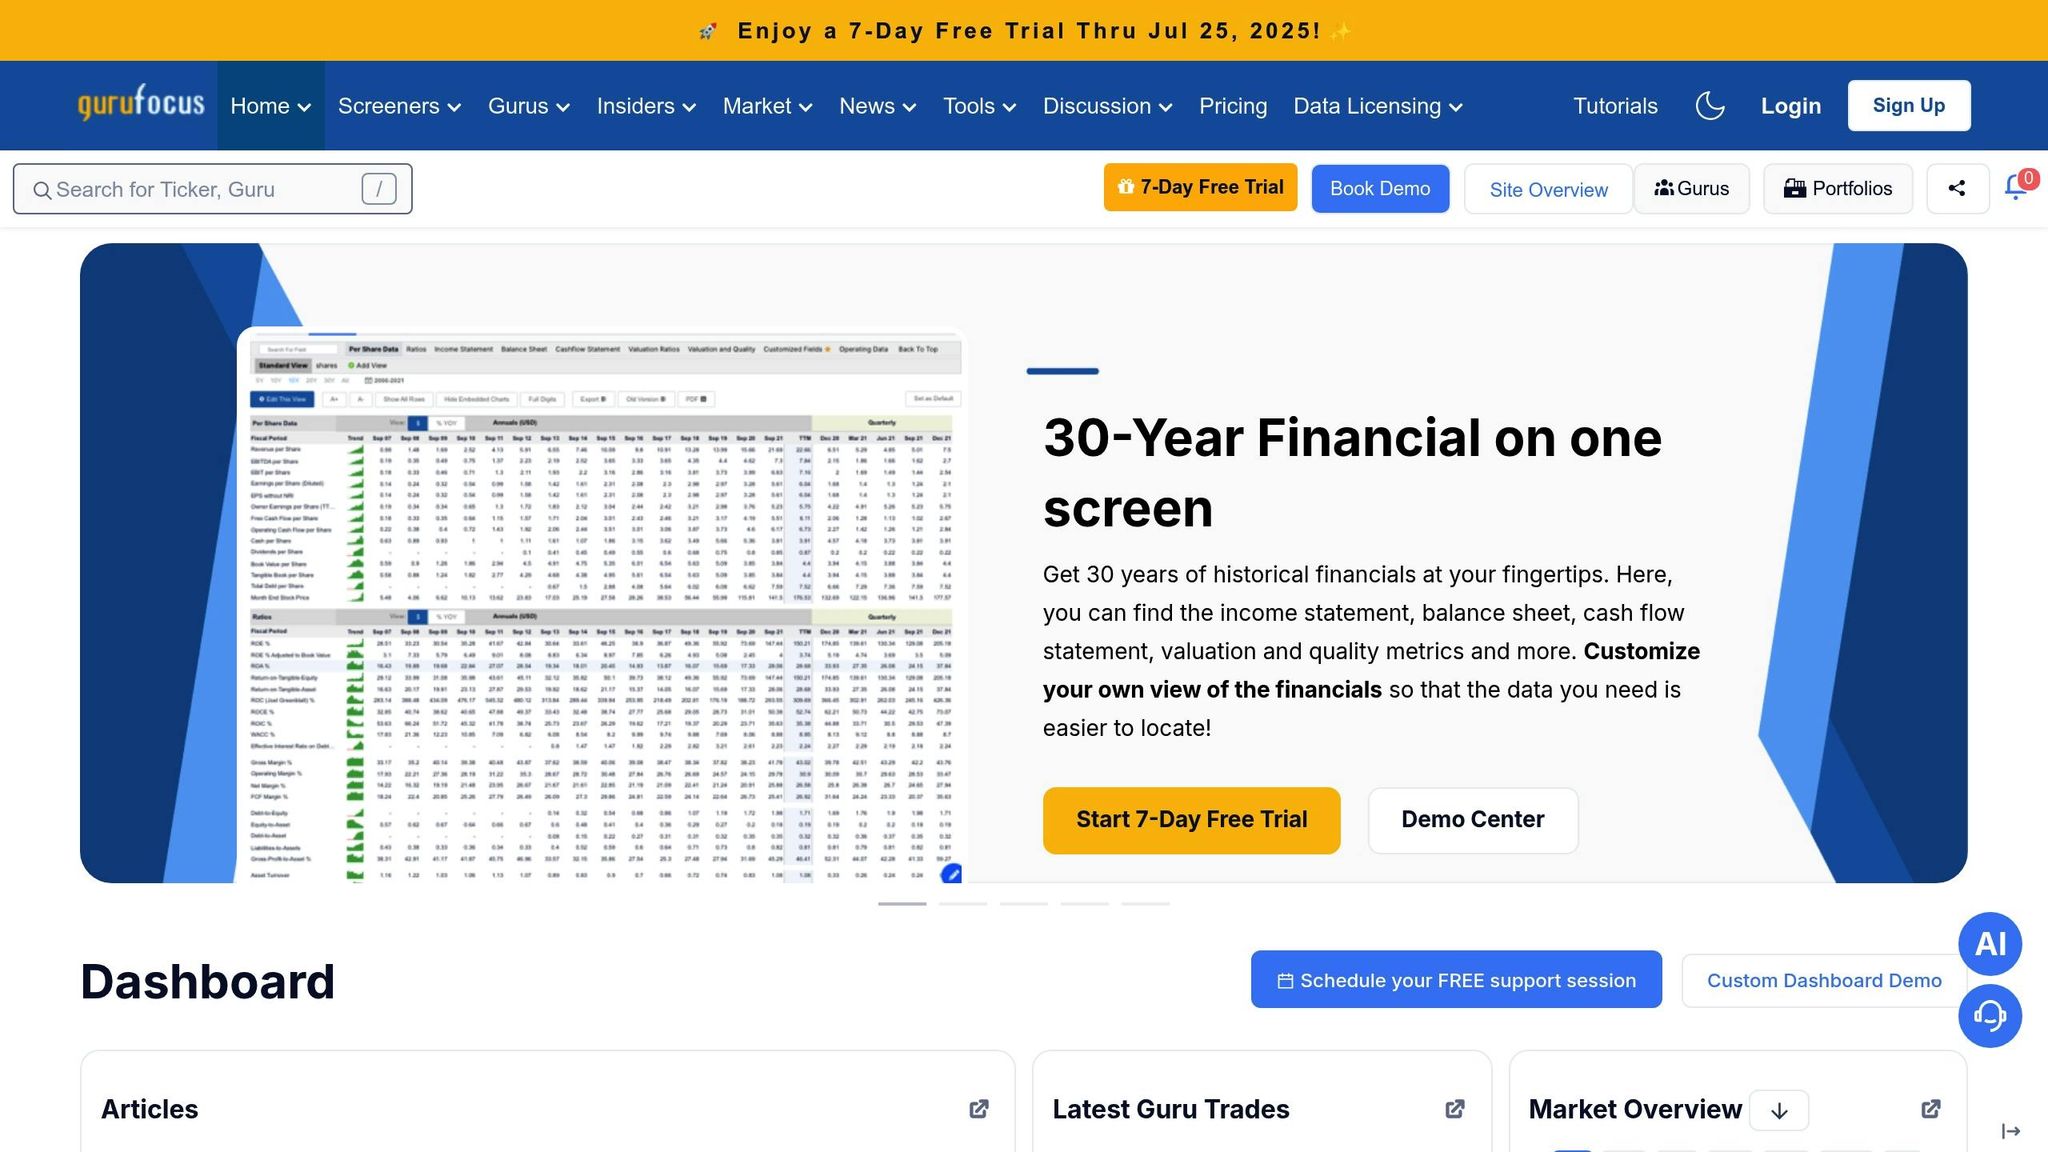Expand the Gurus nav dropdown
The height and width of the screenshot is (1152, 2048).
coord(529,106)
